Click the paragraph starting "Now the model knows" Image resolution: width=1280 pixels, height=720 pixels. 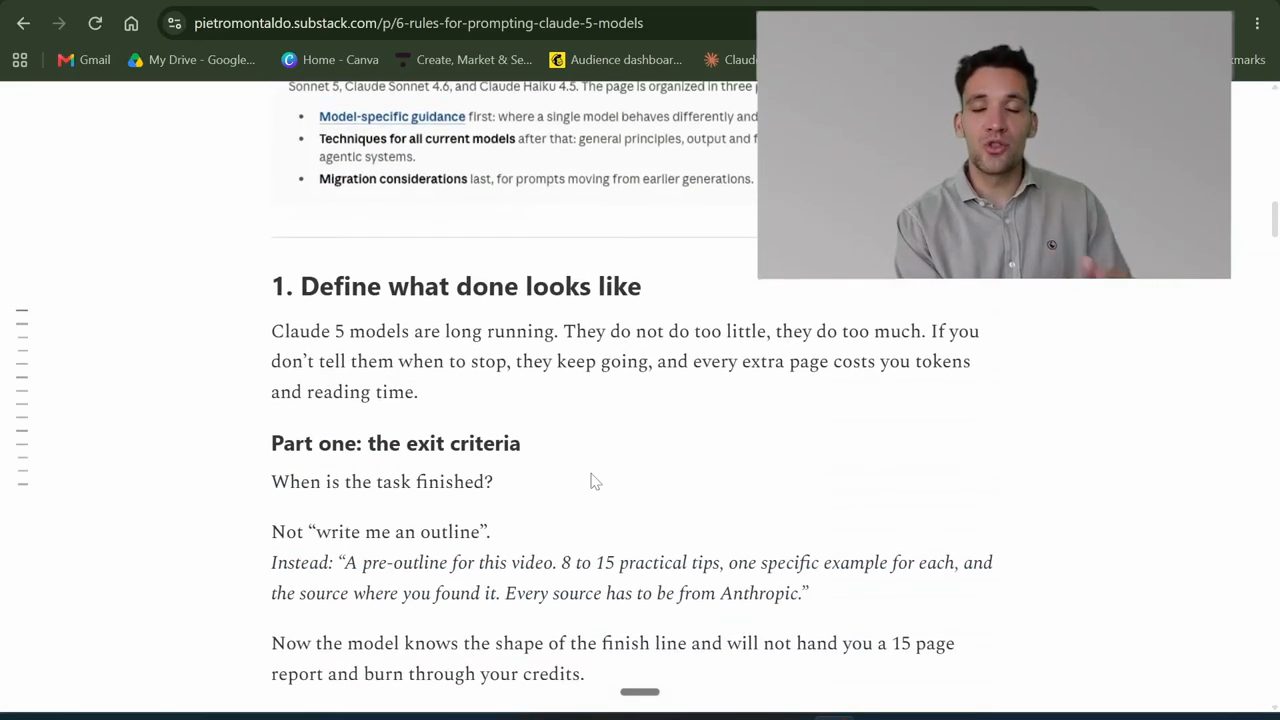coord(613,659)
